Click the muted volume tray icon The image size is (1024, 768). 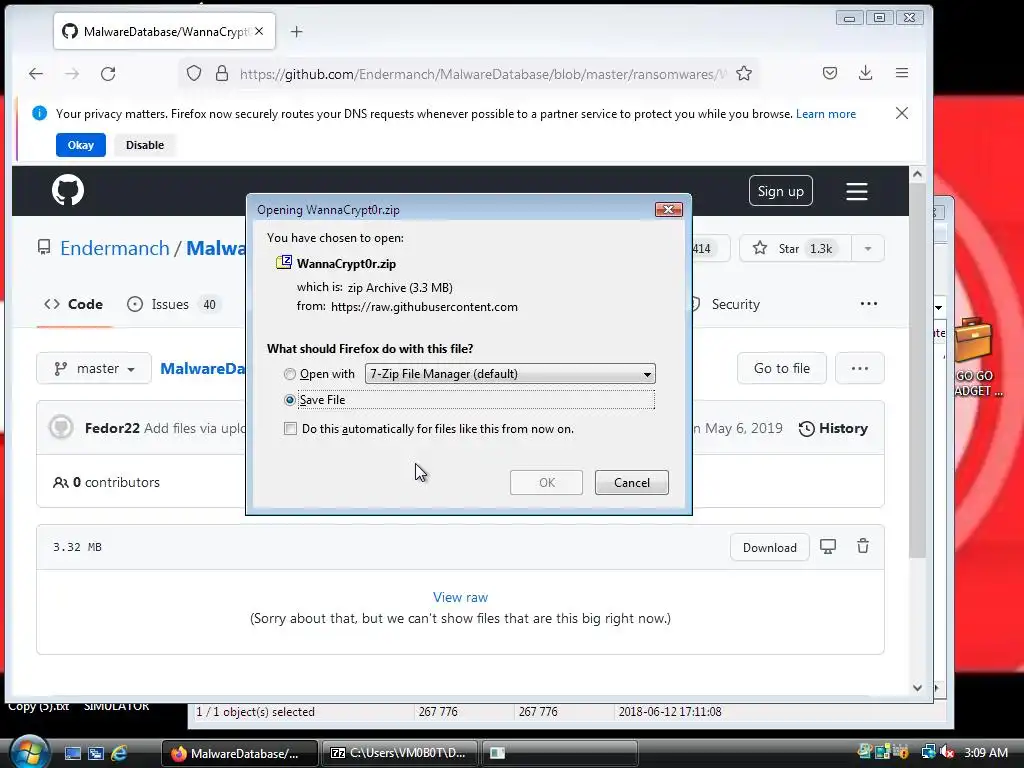(x=947, y=753)
